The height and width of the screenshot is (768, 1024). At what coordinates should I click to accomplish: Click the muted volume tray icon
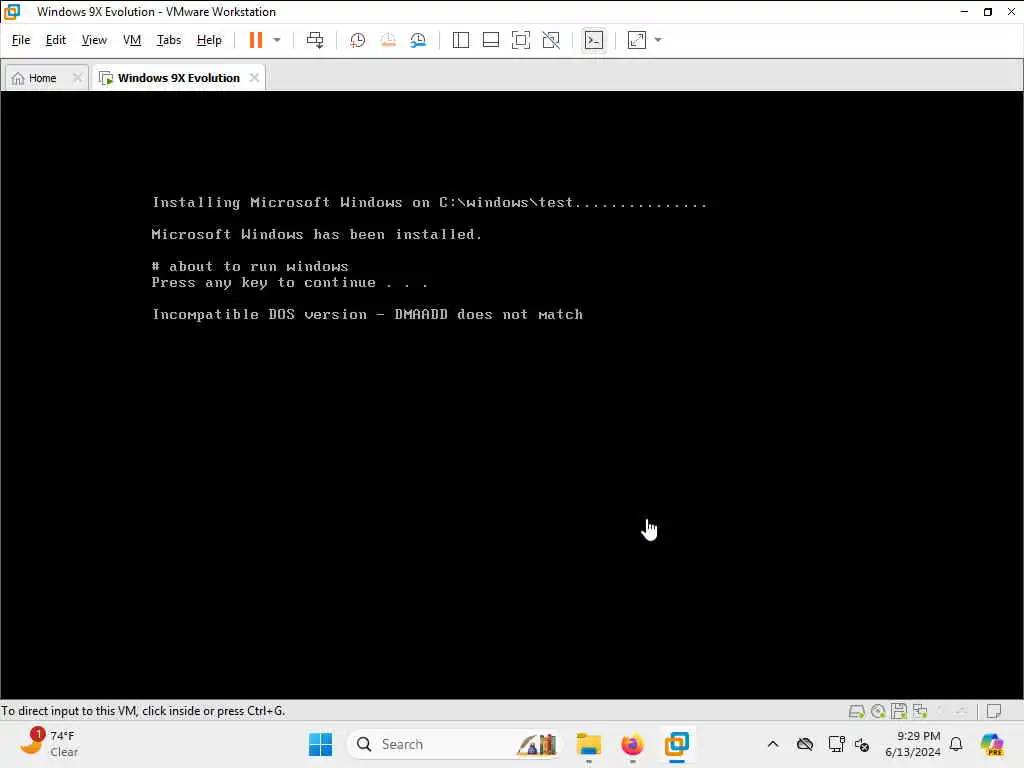[862, 744]
